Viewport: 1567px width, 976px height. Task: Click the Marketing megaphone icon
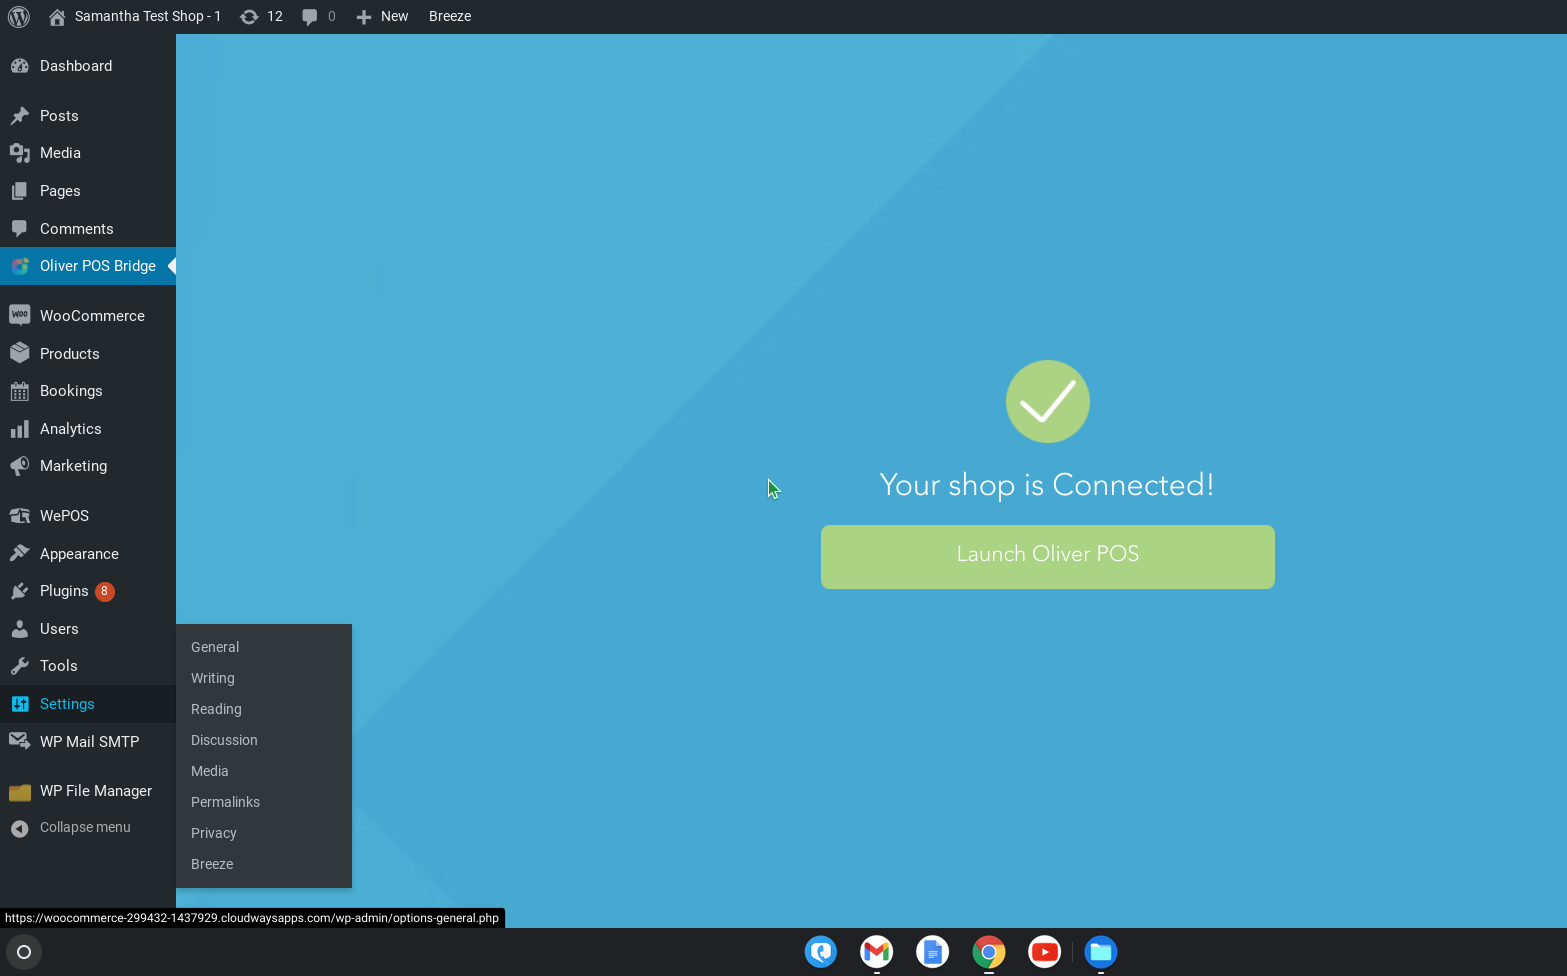click(20, 466)
